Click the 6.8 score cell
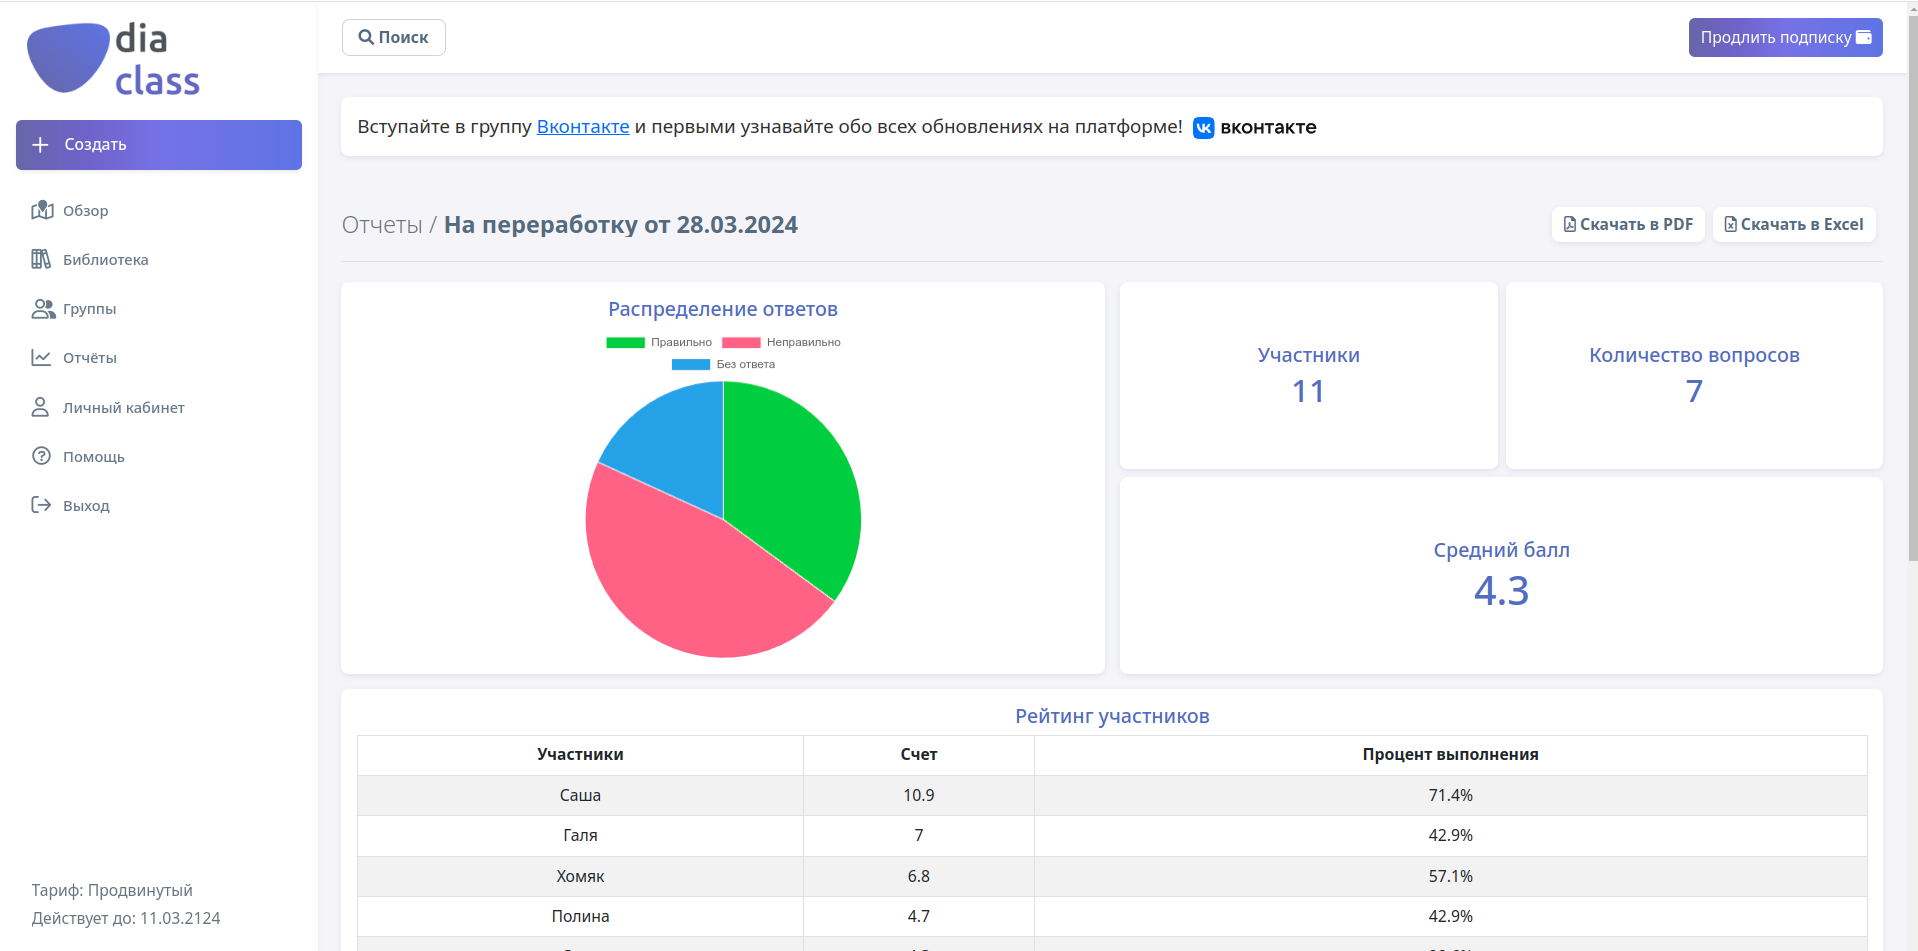This screenshot has height=951, width=1918. pyautogui.click(x=919, y=876)
